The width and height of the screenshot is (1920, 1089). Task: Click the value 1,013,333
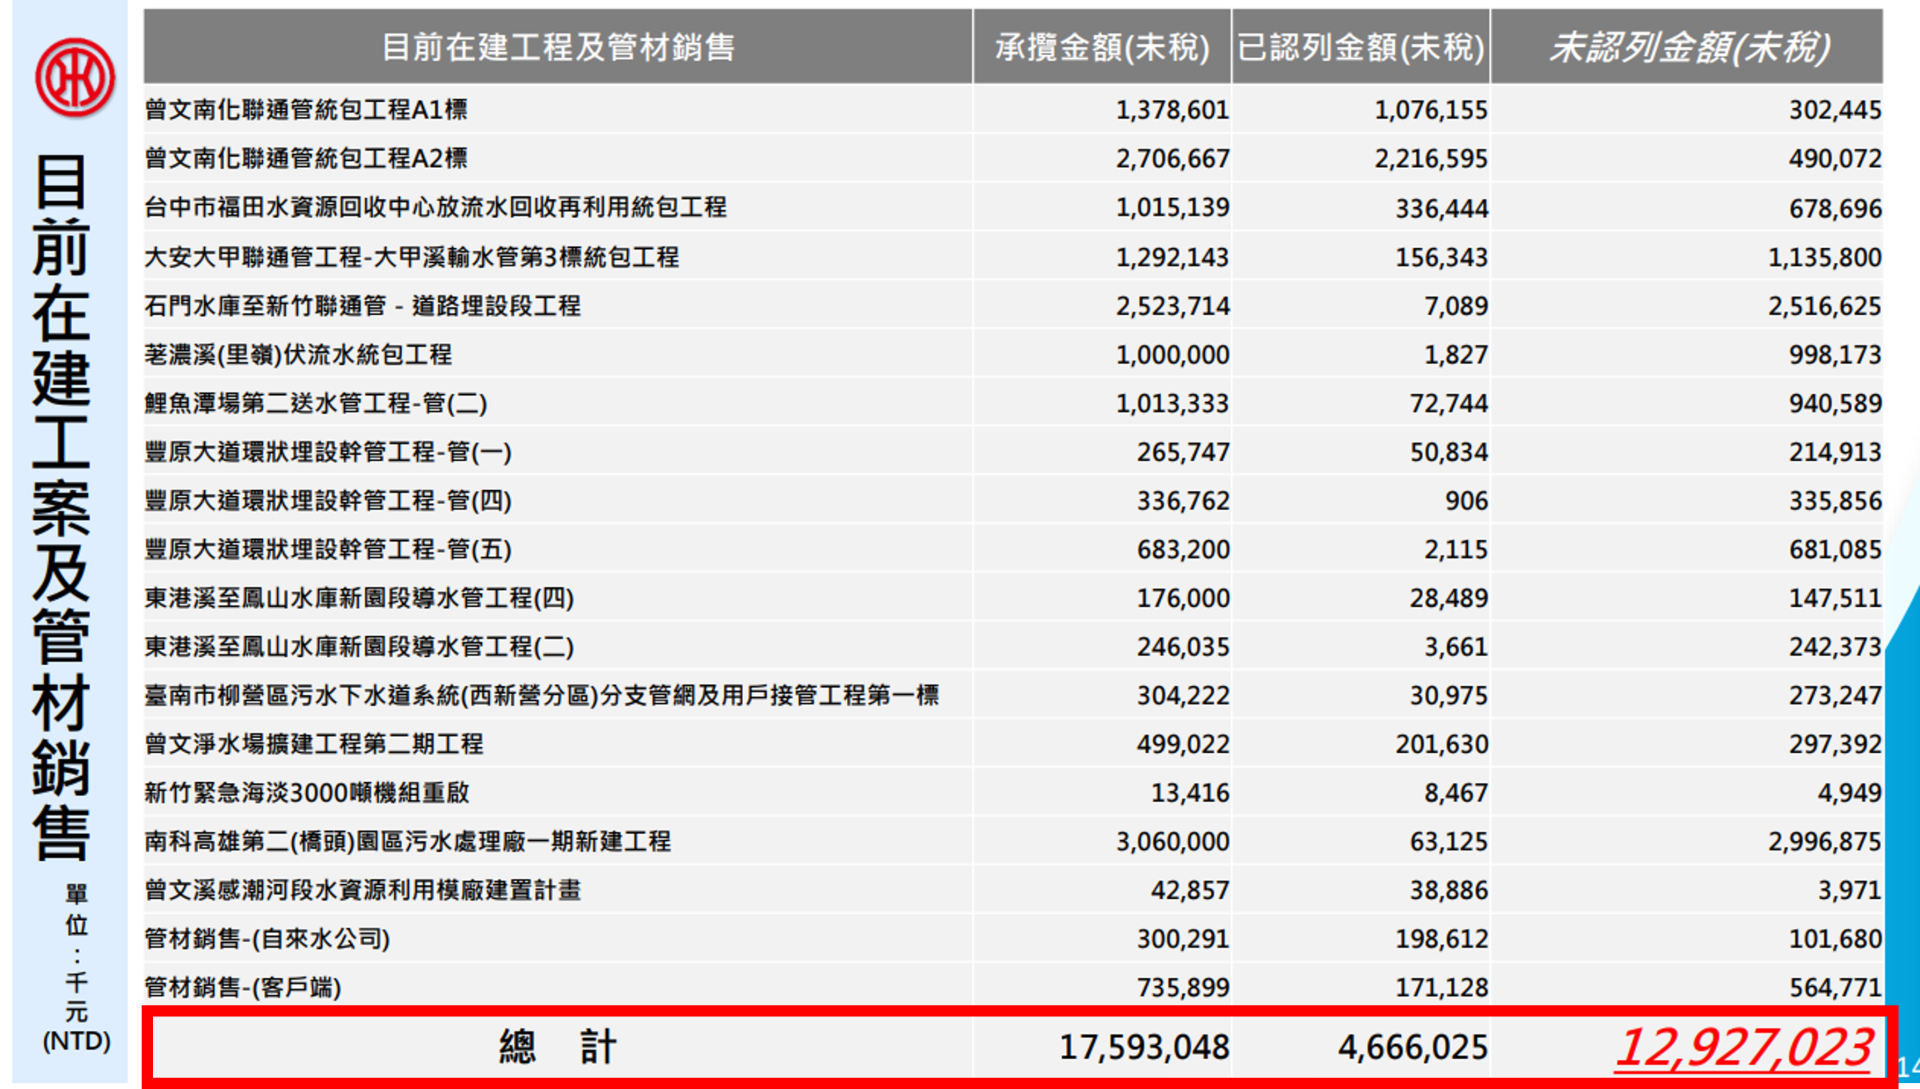click(1172, 403)
